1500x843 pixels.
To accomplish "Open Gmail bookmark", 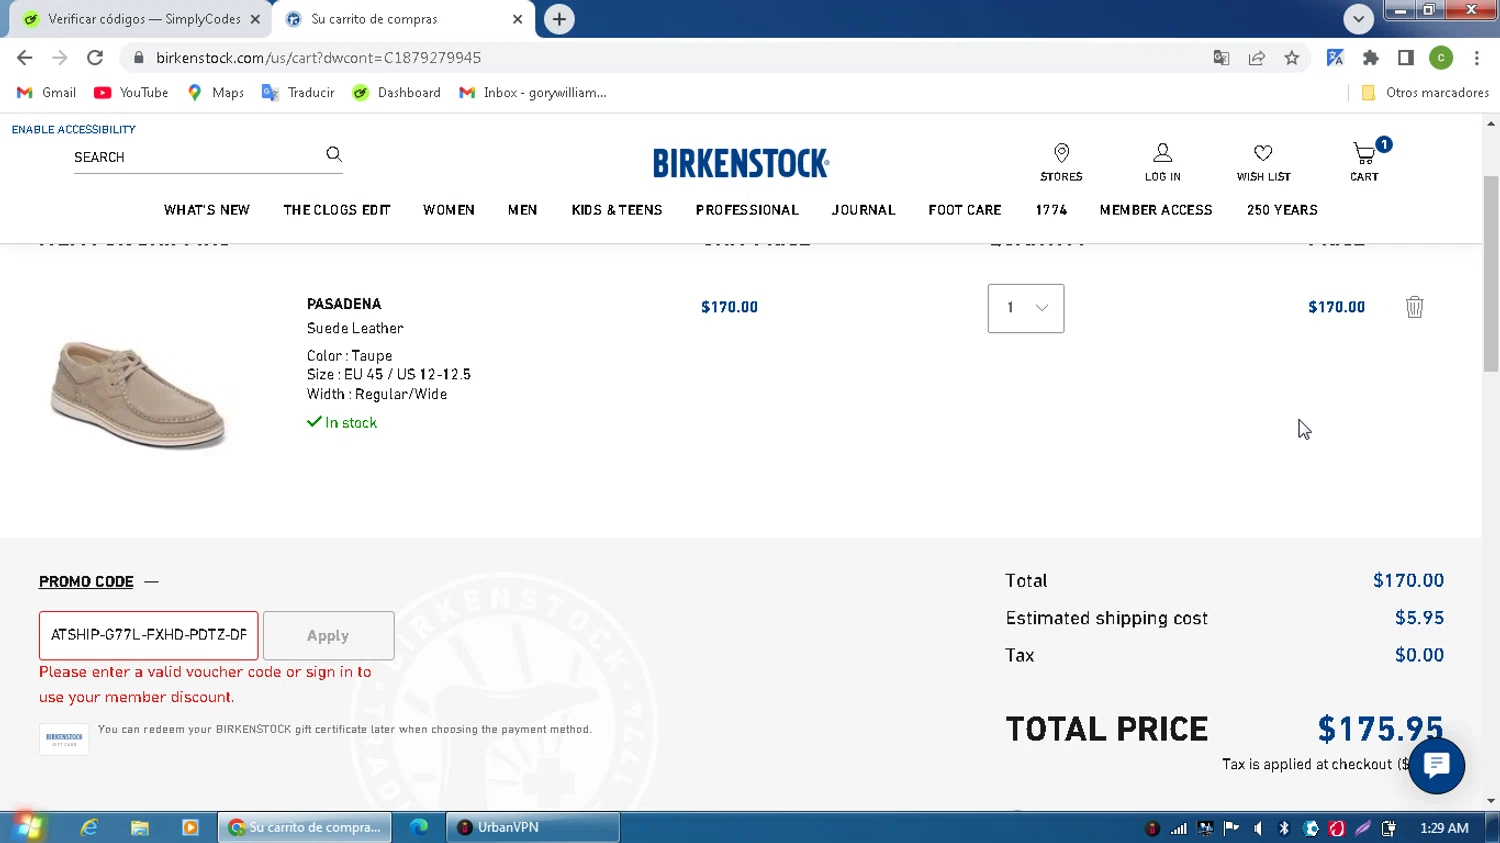I will click(x=46, y=92).
